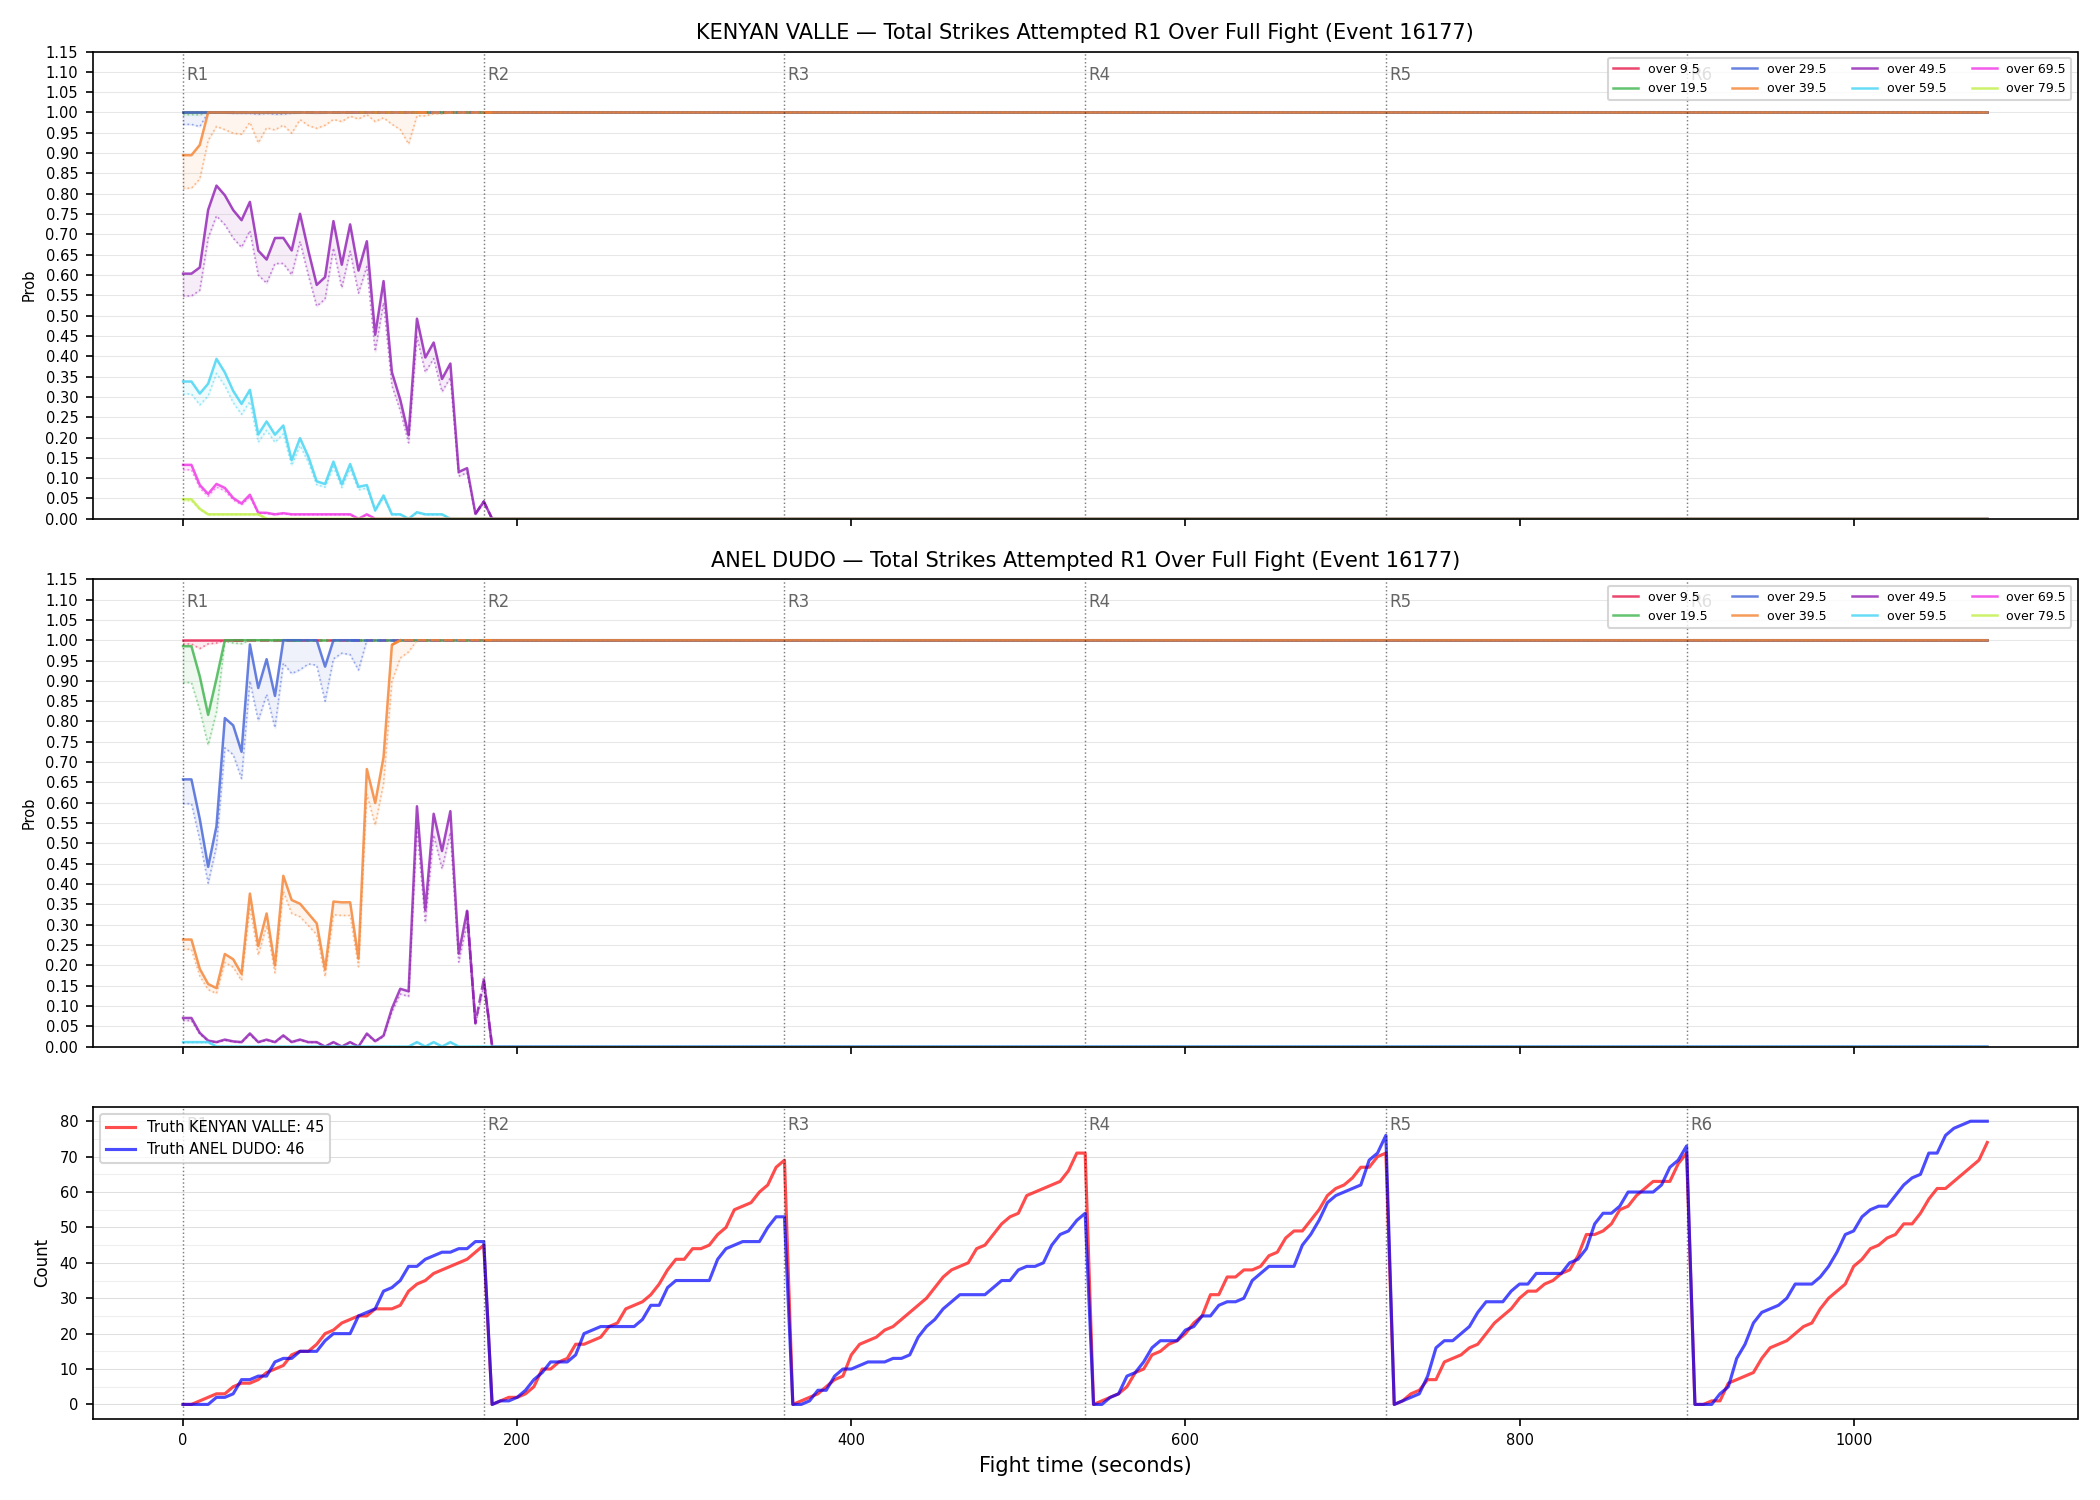Viewport: 2100px width, 1500px height.
Task: Choose the R3 marker in the Count chart
Action: coord(798,1124)
